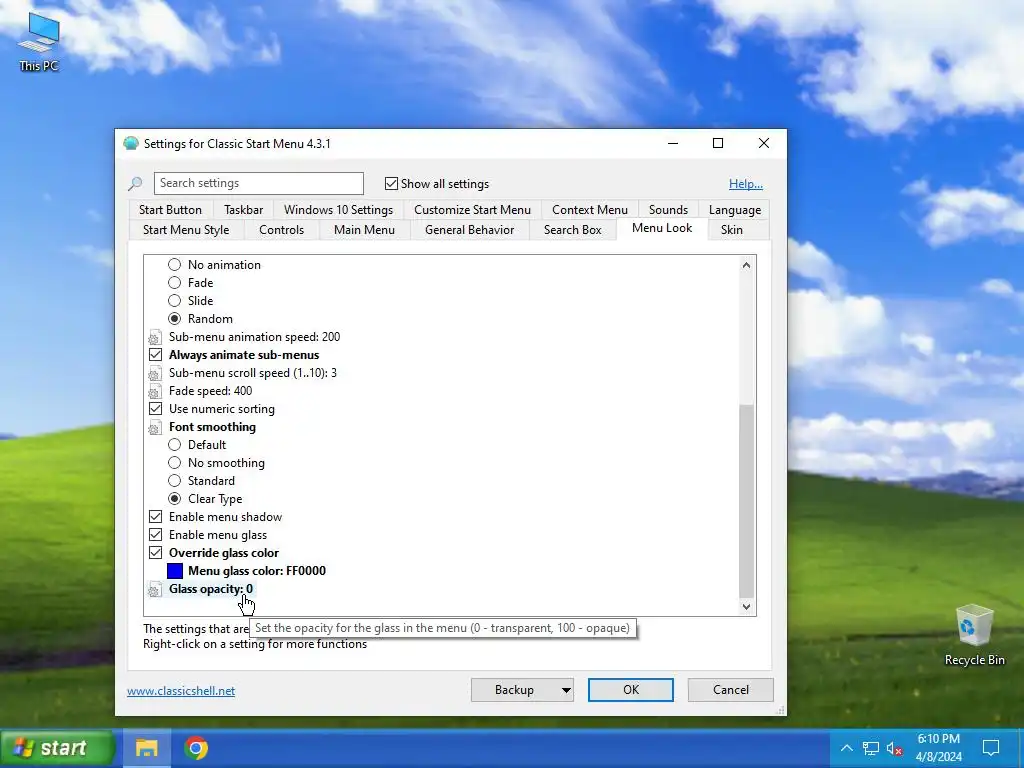Open the Recycle Bin desktop icon
This screenshot has height=768, width=1024.
point(974,635)
